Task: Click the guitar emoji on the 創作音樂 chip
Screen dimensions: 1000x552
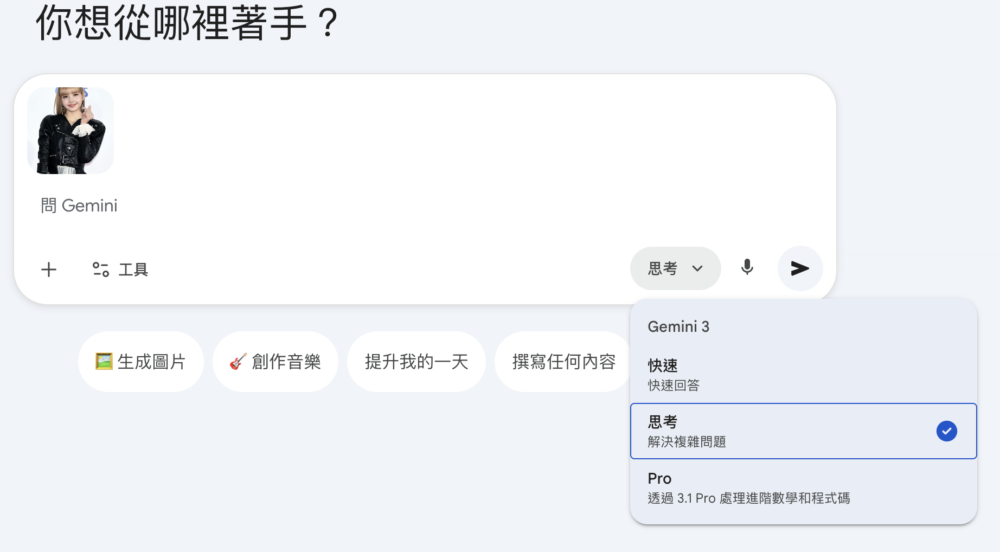Action: (238, 362)
